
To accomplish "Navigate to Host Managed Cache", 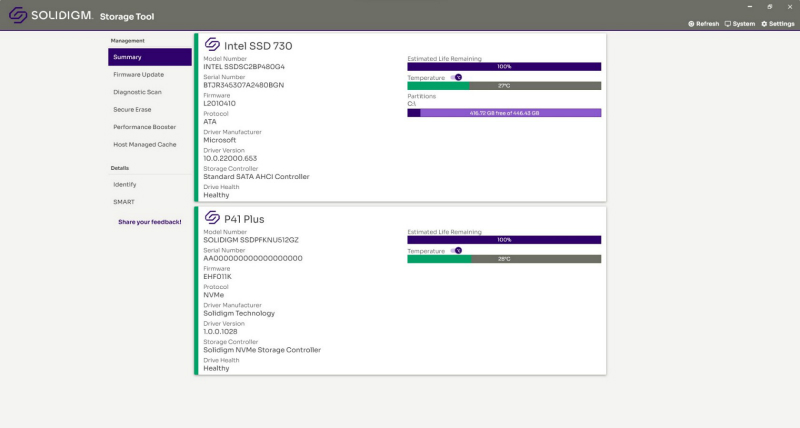I will (x=144, y=144).
